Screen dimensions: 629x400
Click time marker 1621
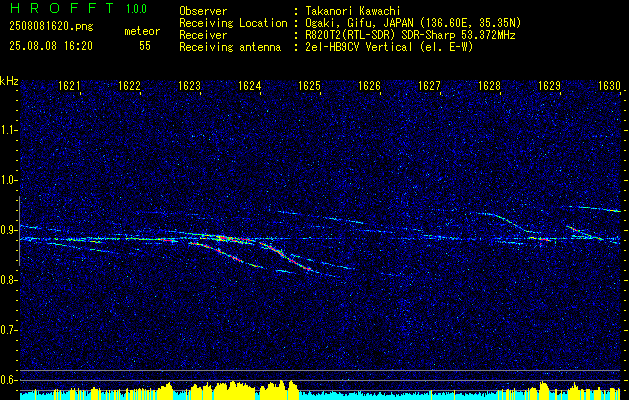click(x=69, y=85)
